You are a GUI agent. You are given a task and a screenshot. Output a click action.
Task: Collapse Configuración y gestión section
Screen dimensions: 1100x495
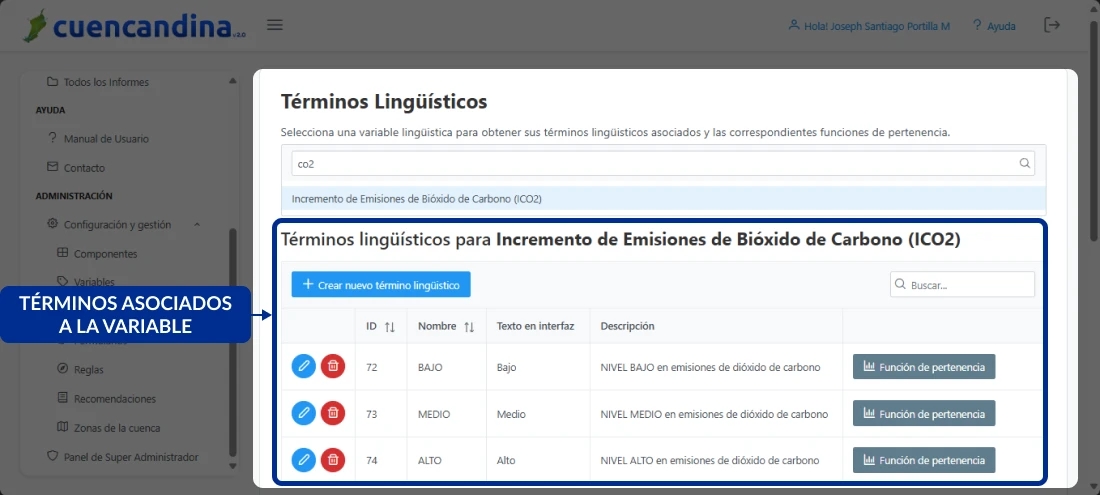coord(197,225)
